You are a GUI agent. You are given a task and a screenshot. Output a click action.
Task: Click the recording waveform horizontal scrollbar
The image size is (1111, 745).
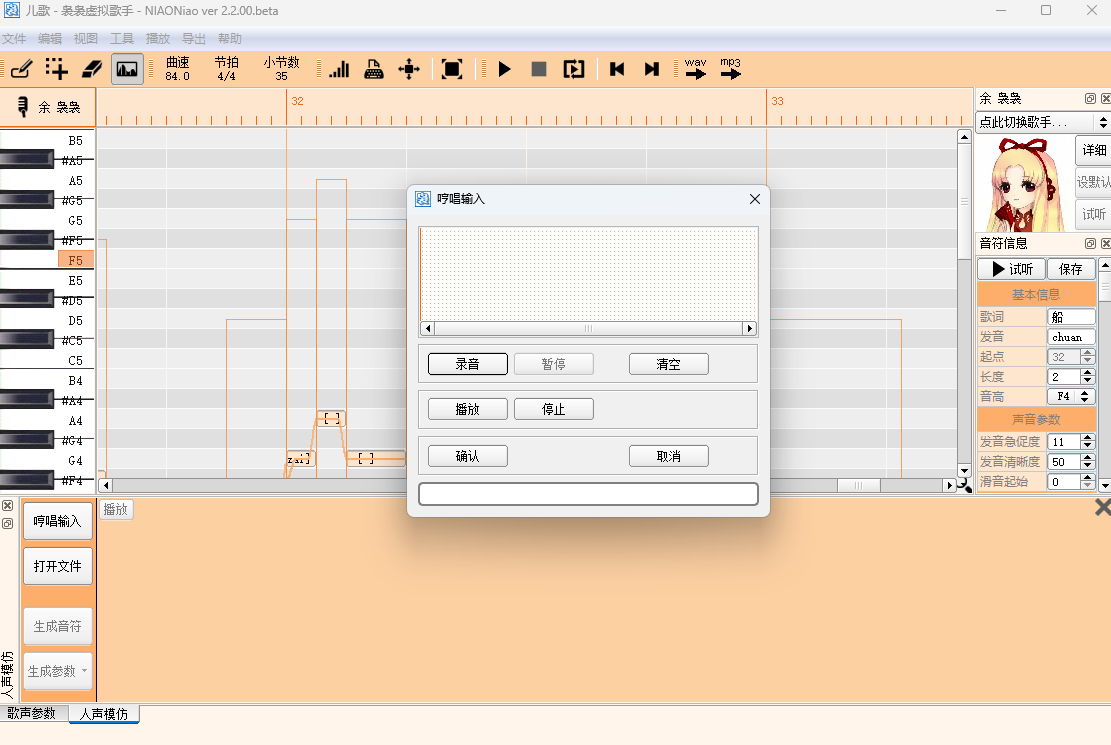pyautogui.click(x=588, y=328)
